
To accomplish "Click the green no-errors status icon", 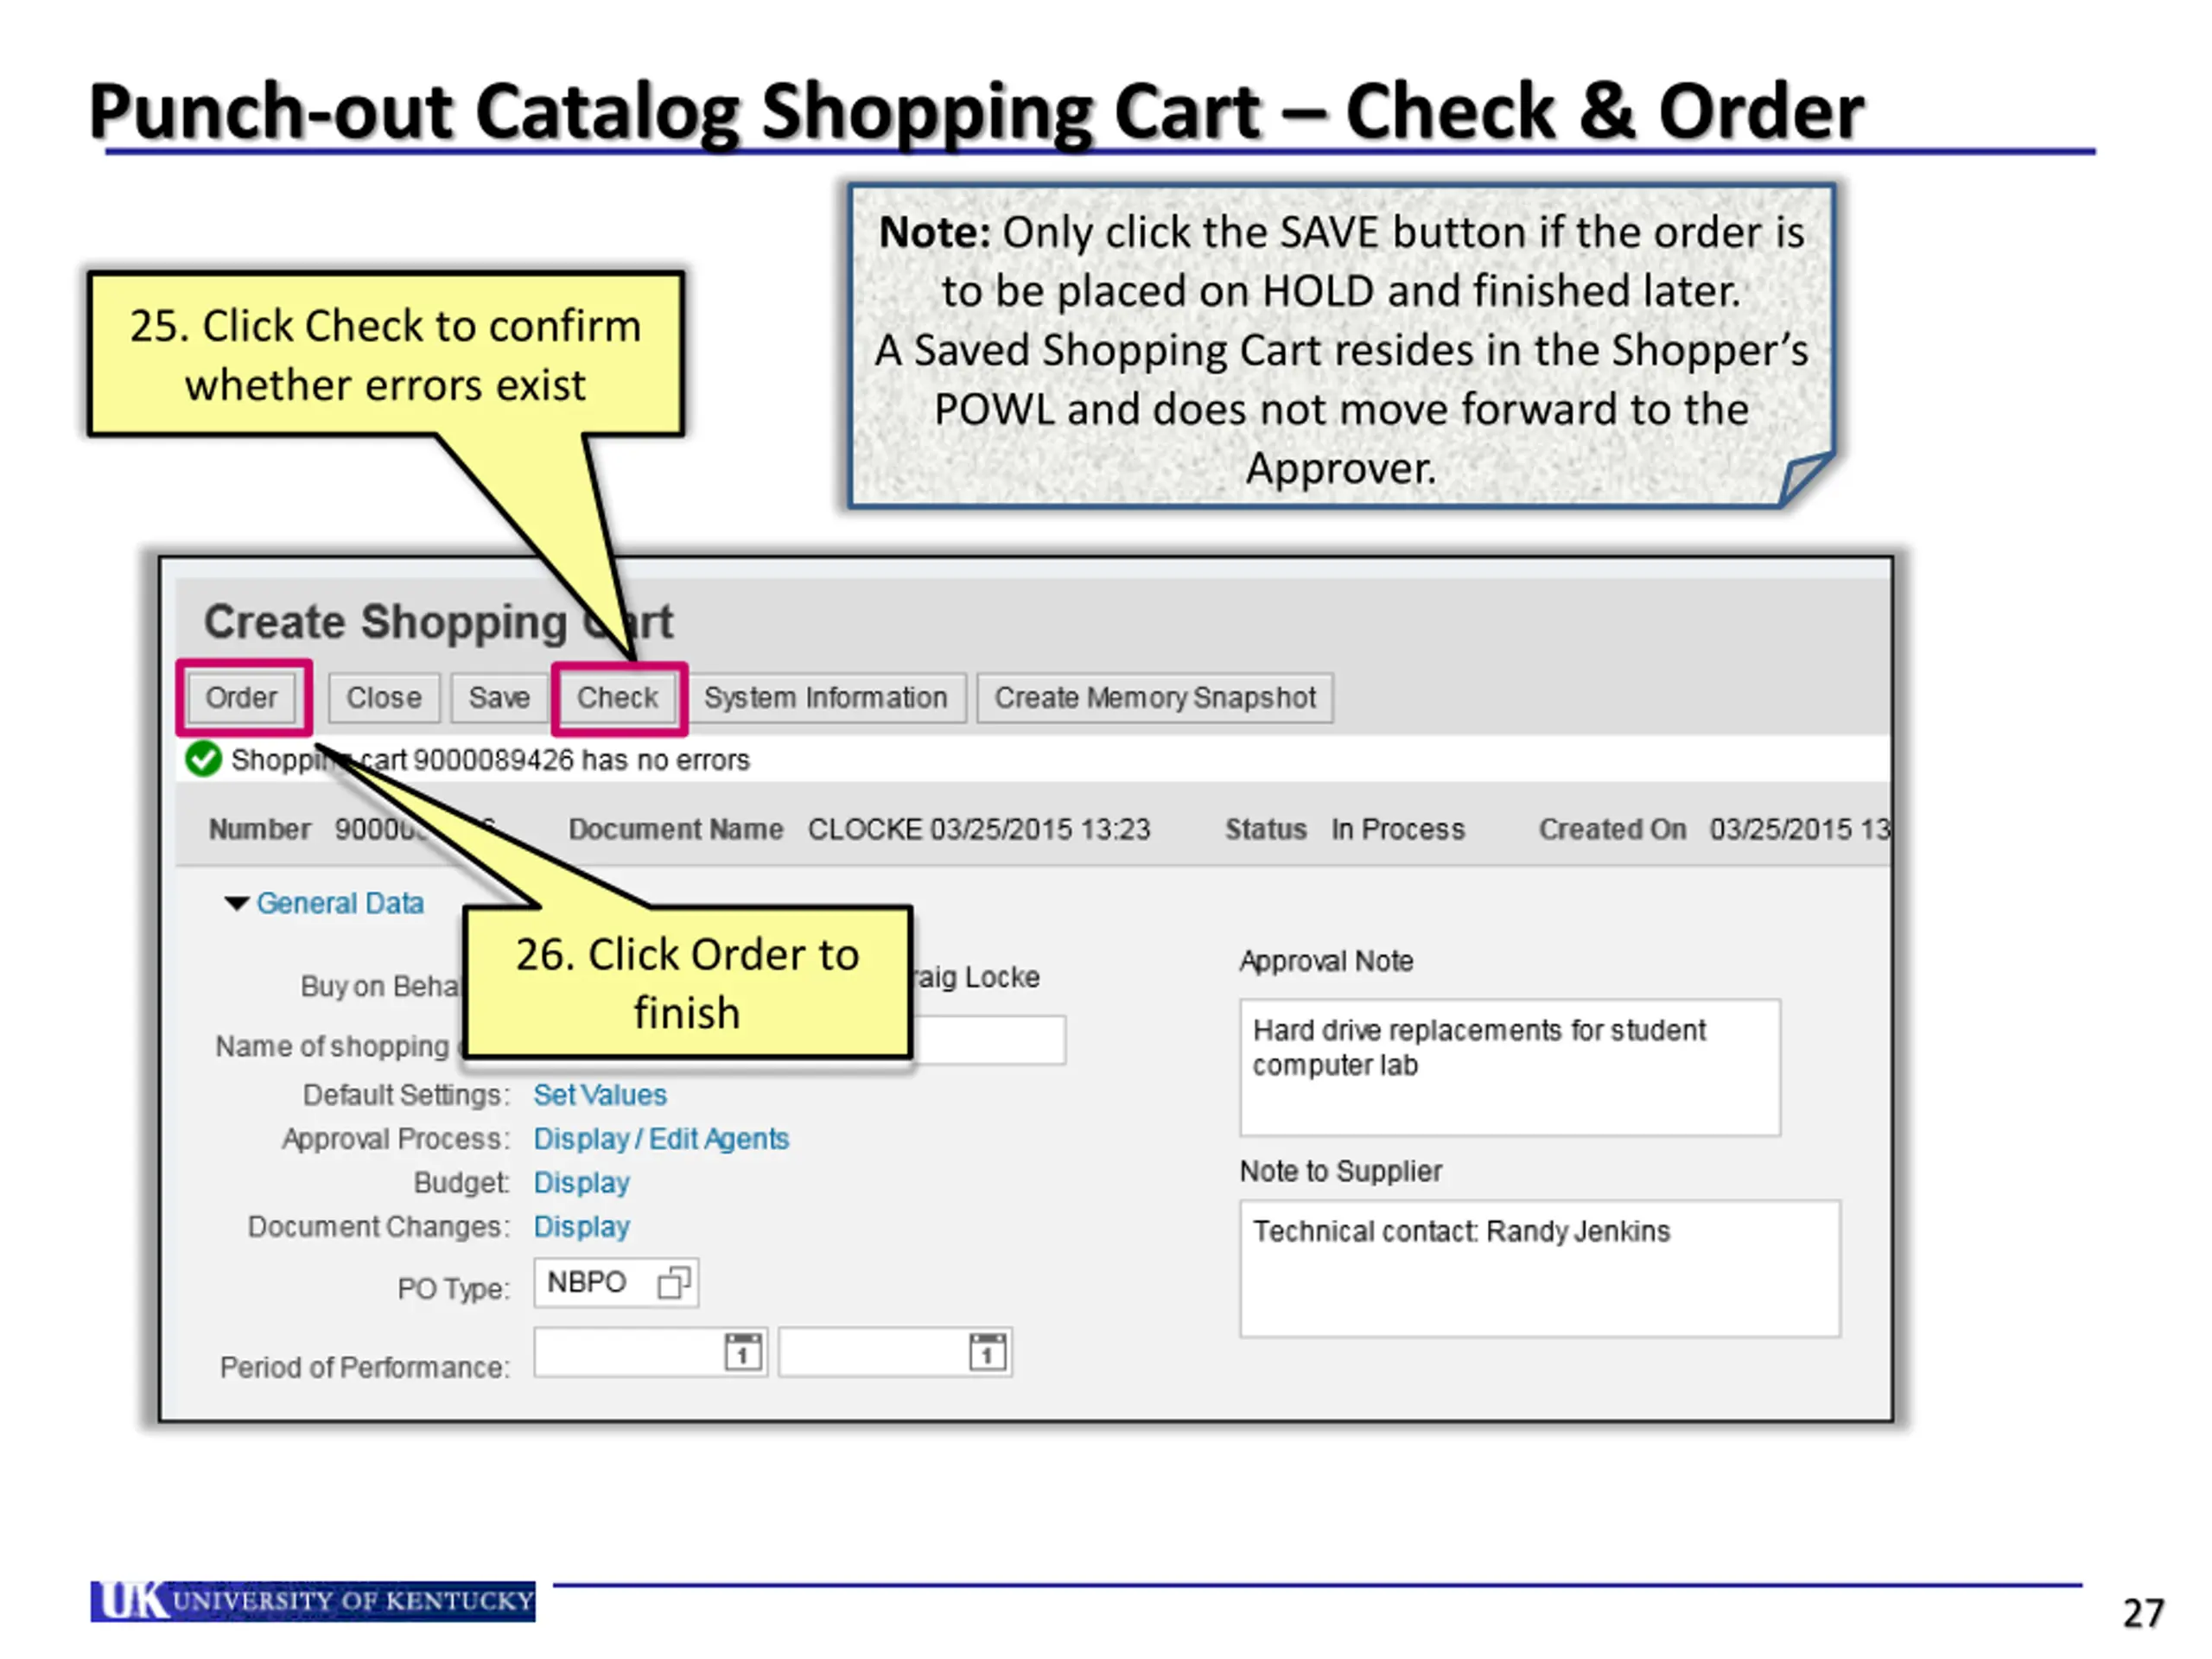I will pyautogui.click(x=203, y=759).
